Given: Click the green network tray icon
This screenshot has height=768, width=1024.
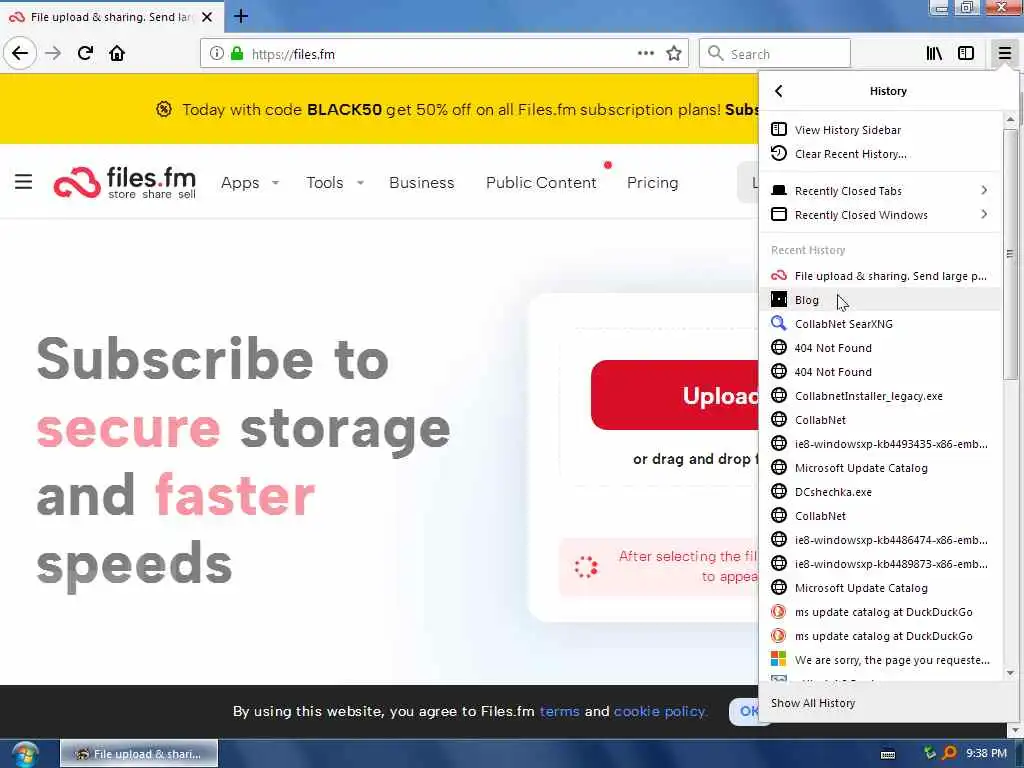Looking at the screenshot, I should point(929,753).
